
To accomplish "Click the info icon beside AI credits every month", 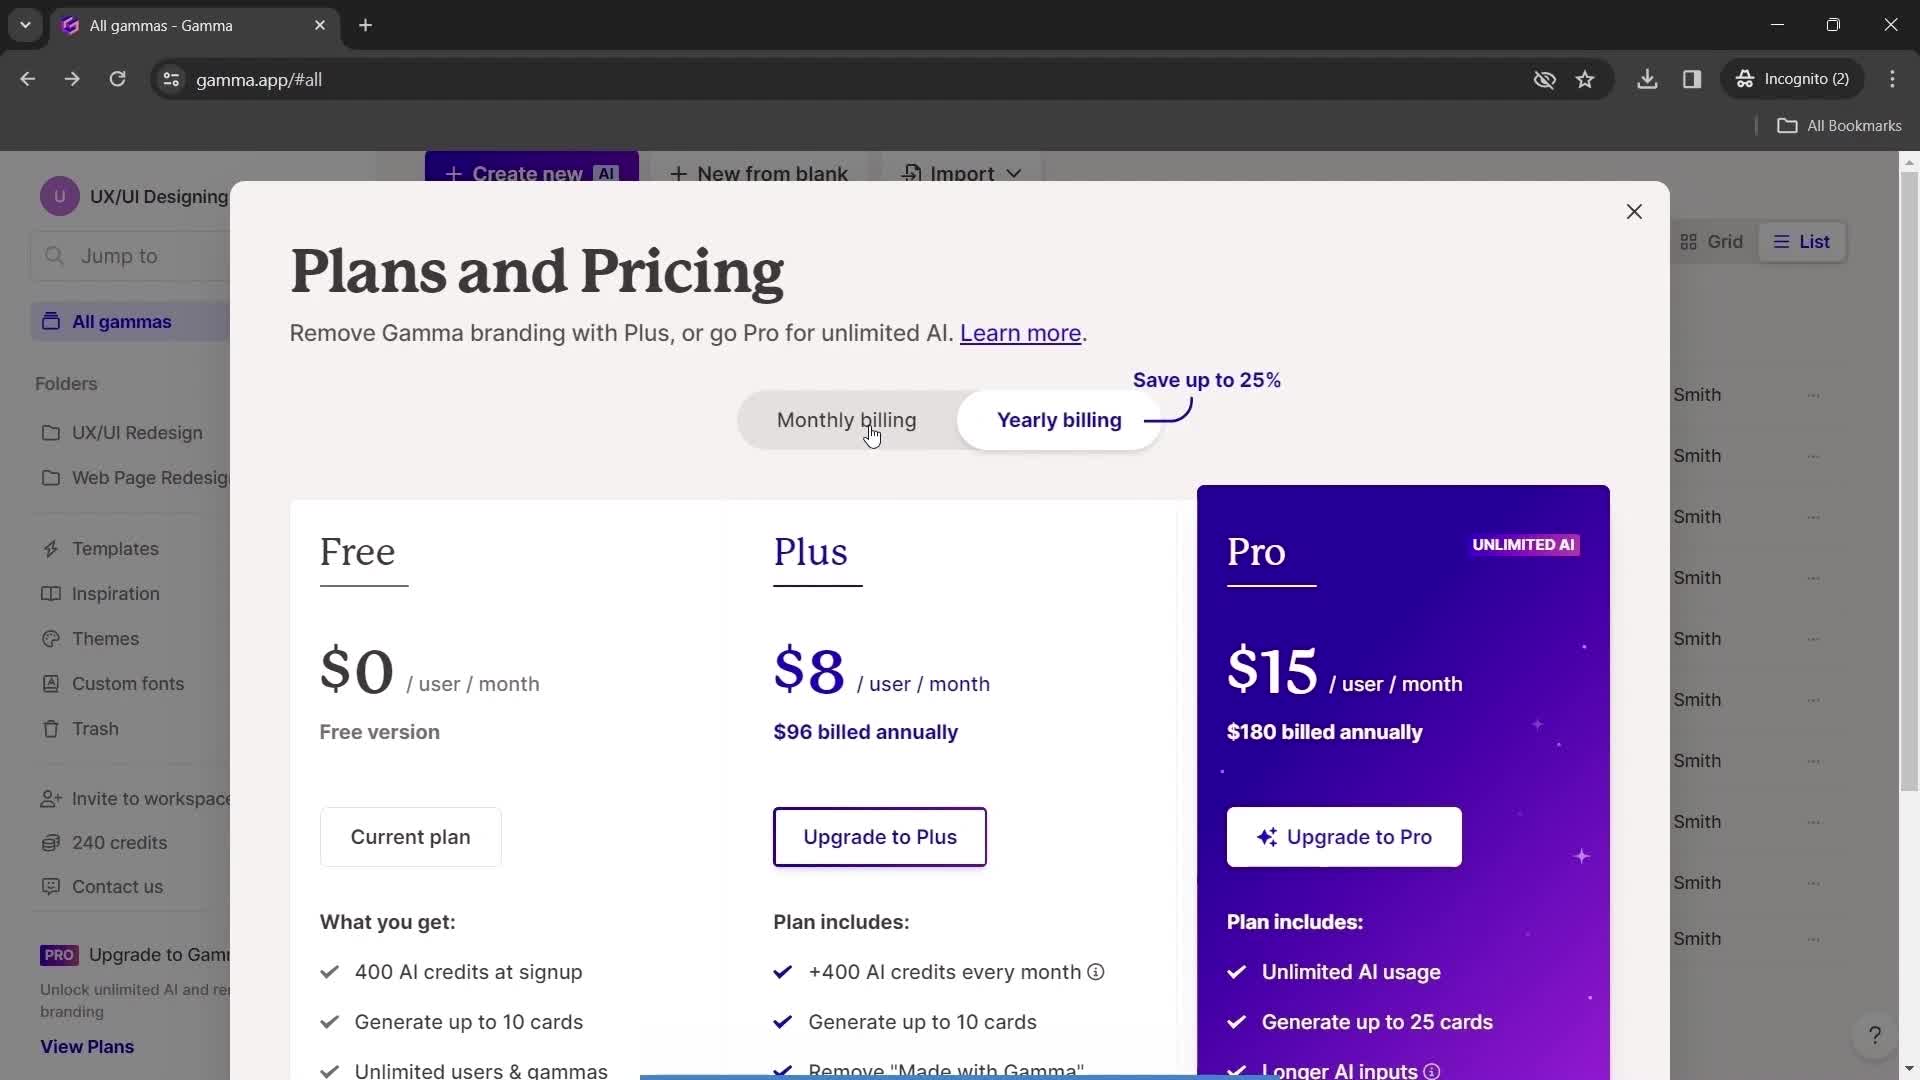I will click(x=1096, y=972).
